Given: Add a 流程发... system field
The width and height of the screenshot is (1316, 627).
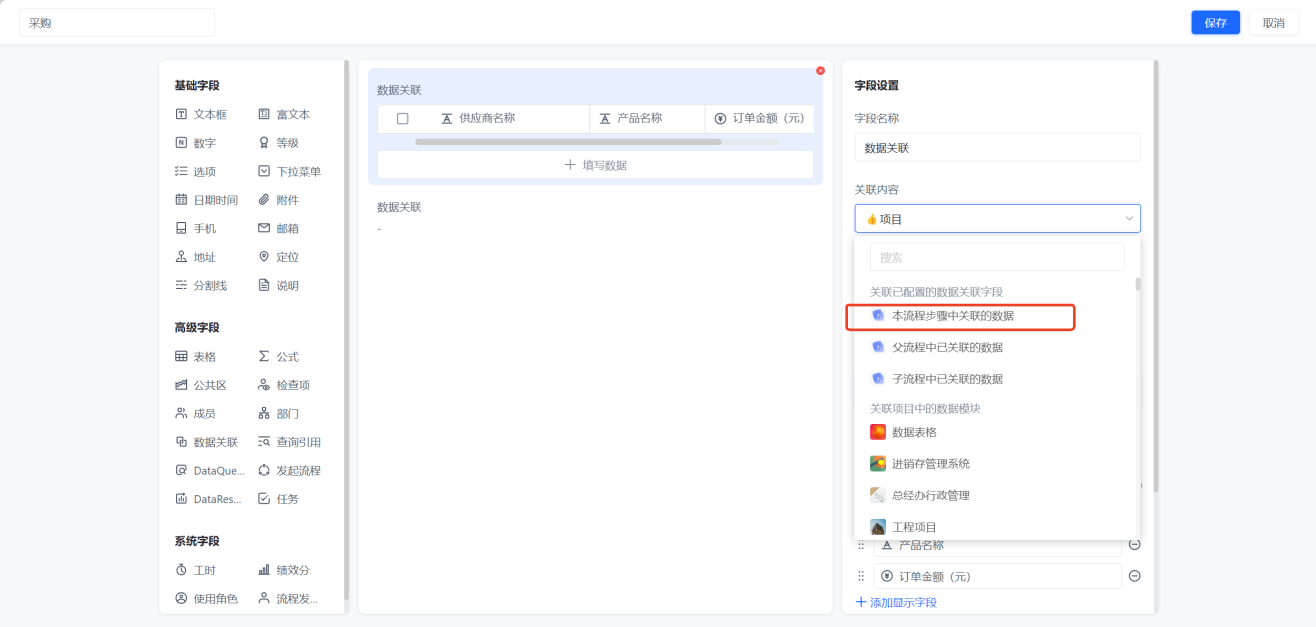Looking at the screenshot, I should click(288, 599).
